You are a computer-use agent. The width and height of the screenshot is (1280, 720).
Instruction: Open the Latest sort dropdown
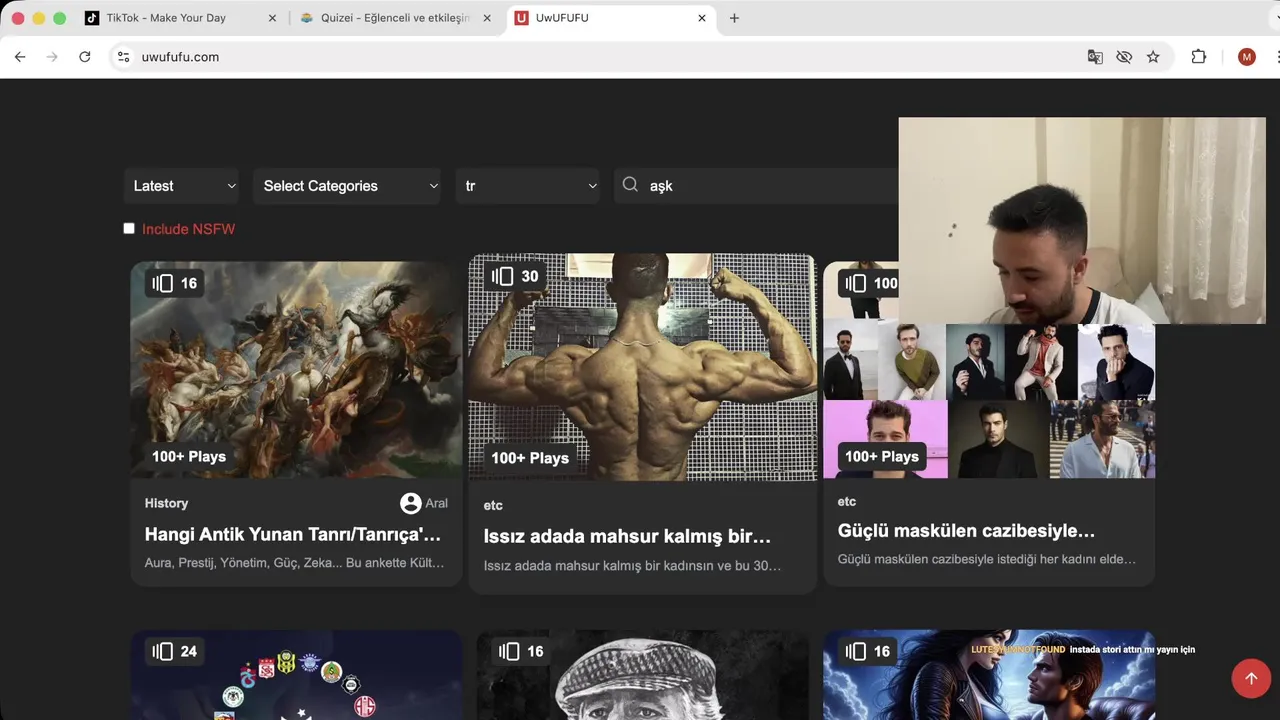[x=184, y=186]
